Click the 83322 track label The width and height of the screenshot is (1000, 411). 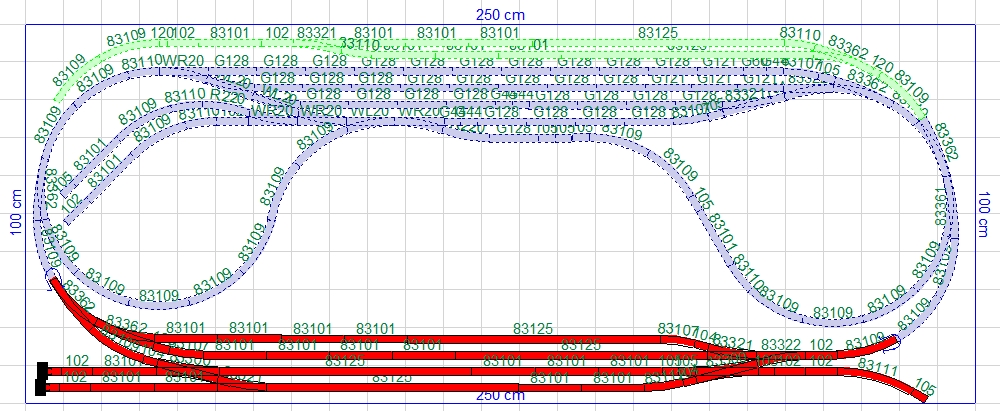[x=781, y=345]
